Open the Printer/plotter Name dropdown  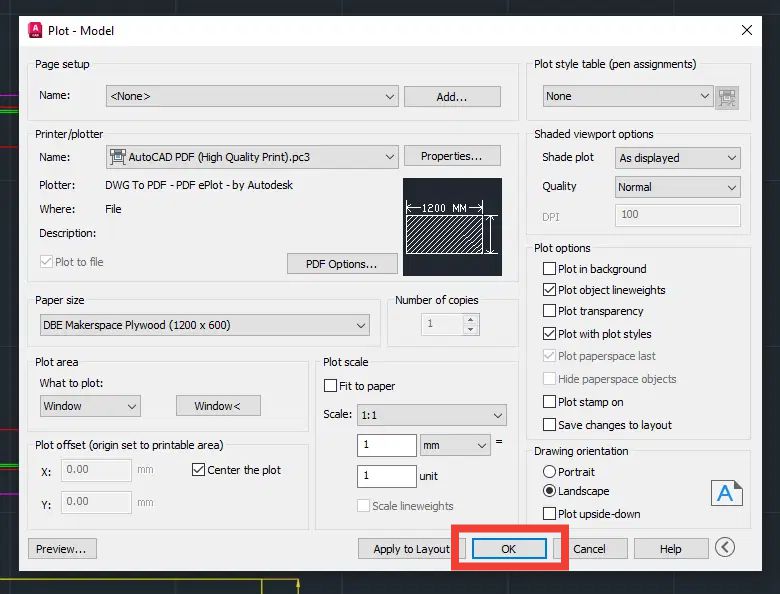coord(252,157)
